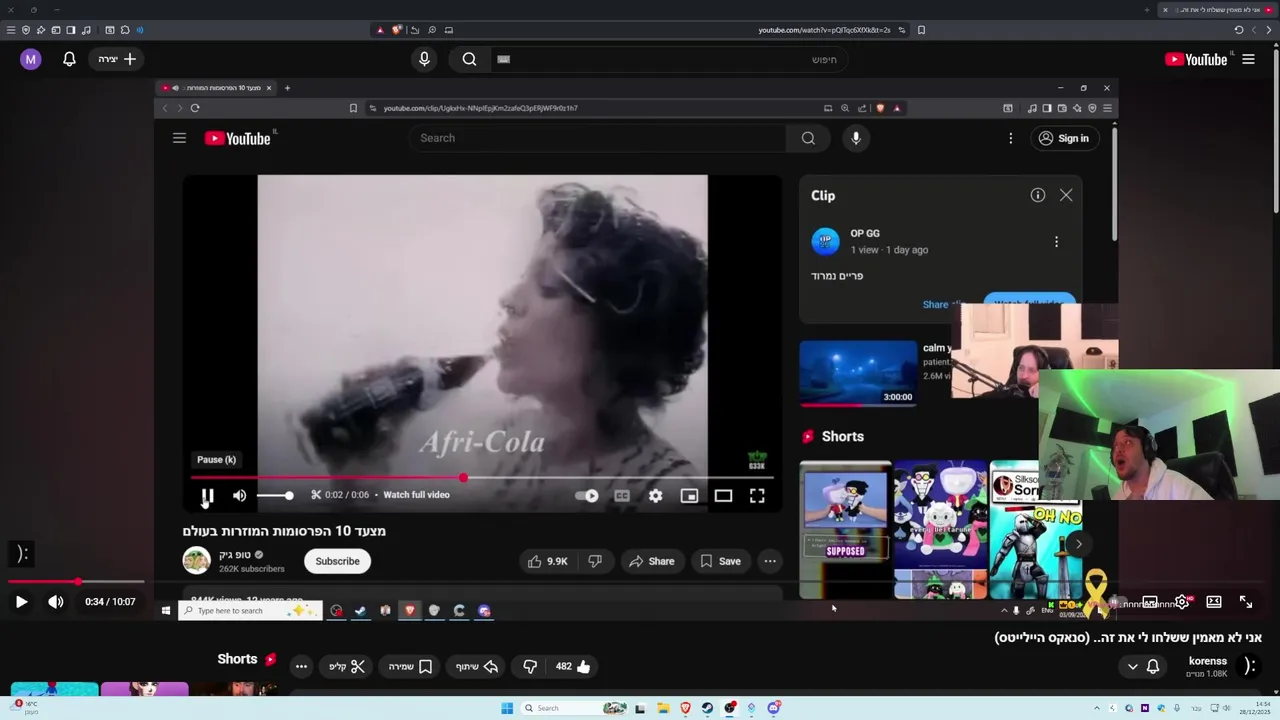Open the first Shorts thumbnail below the video

[54, 690]
